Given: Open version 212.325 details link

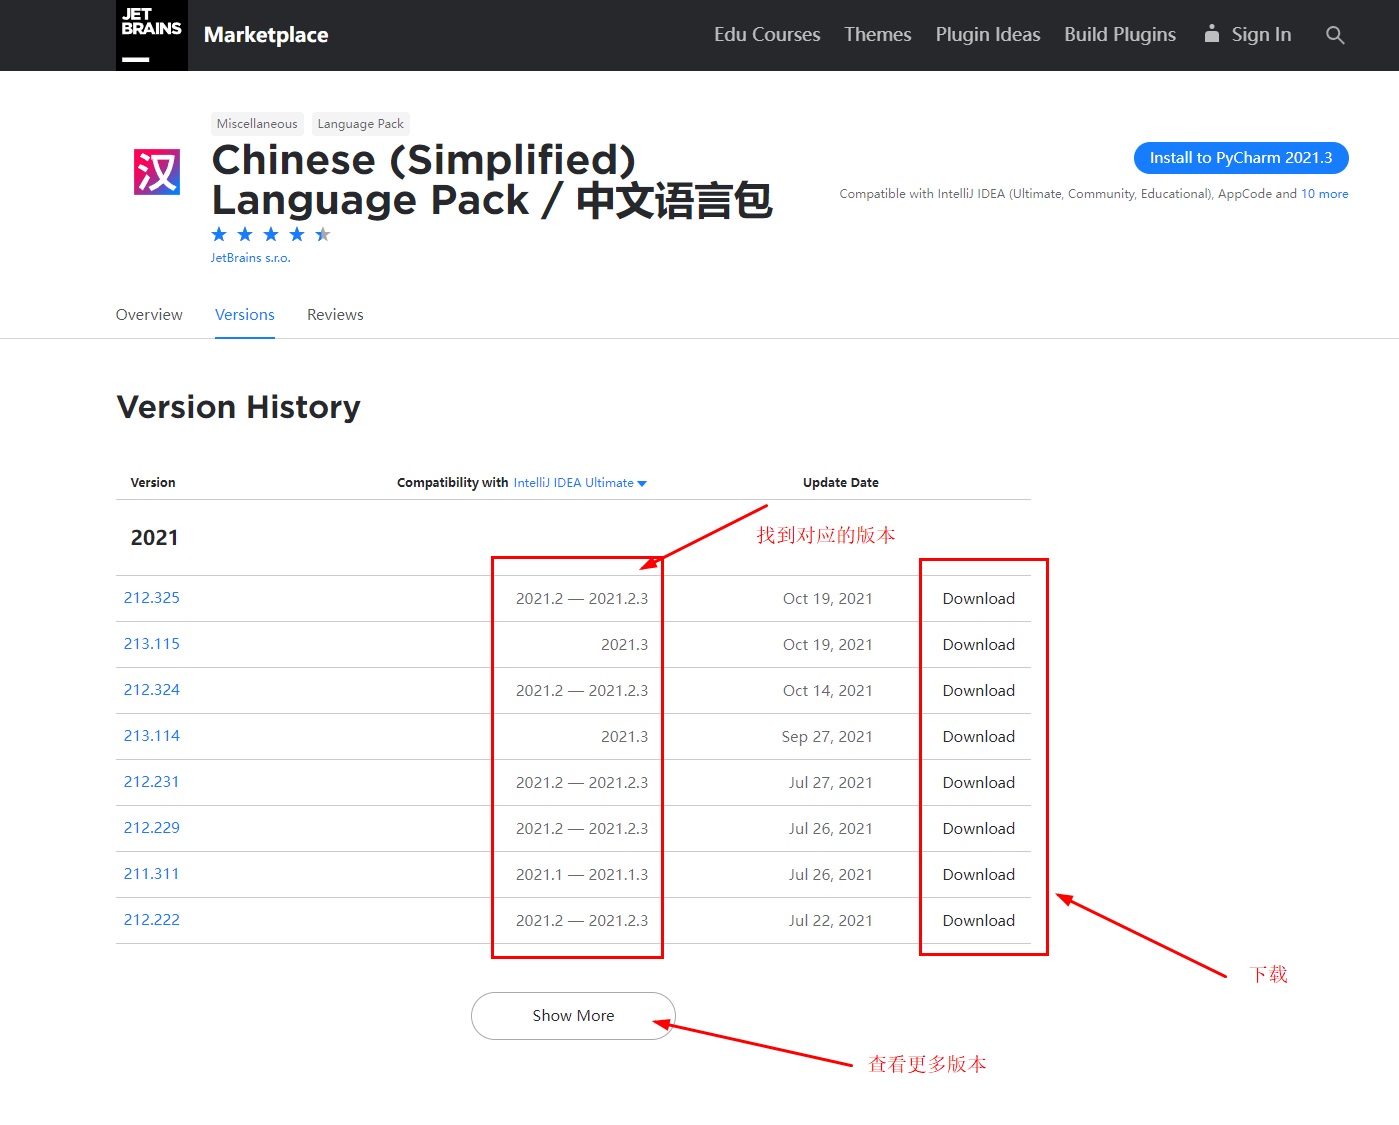Looking at the screenshot, I should 151,597.
